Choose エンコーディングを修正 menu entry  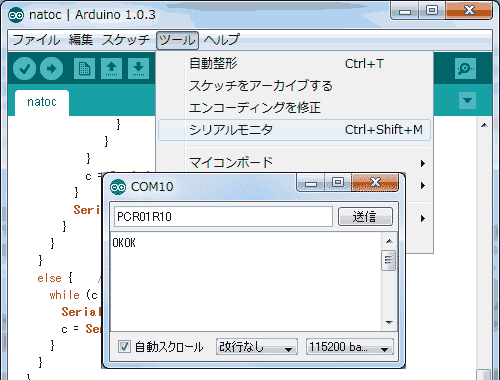[x=295, y=108]
